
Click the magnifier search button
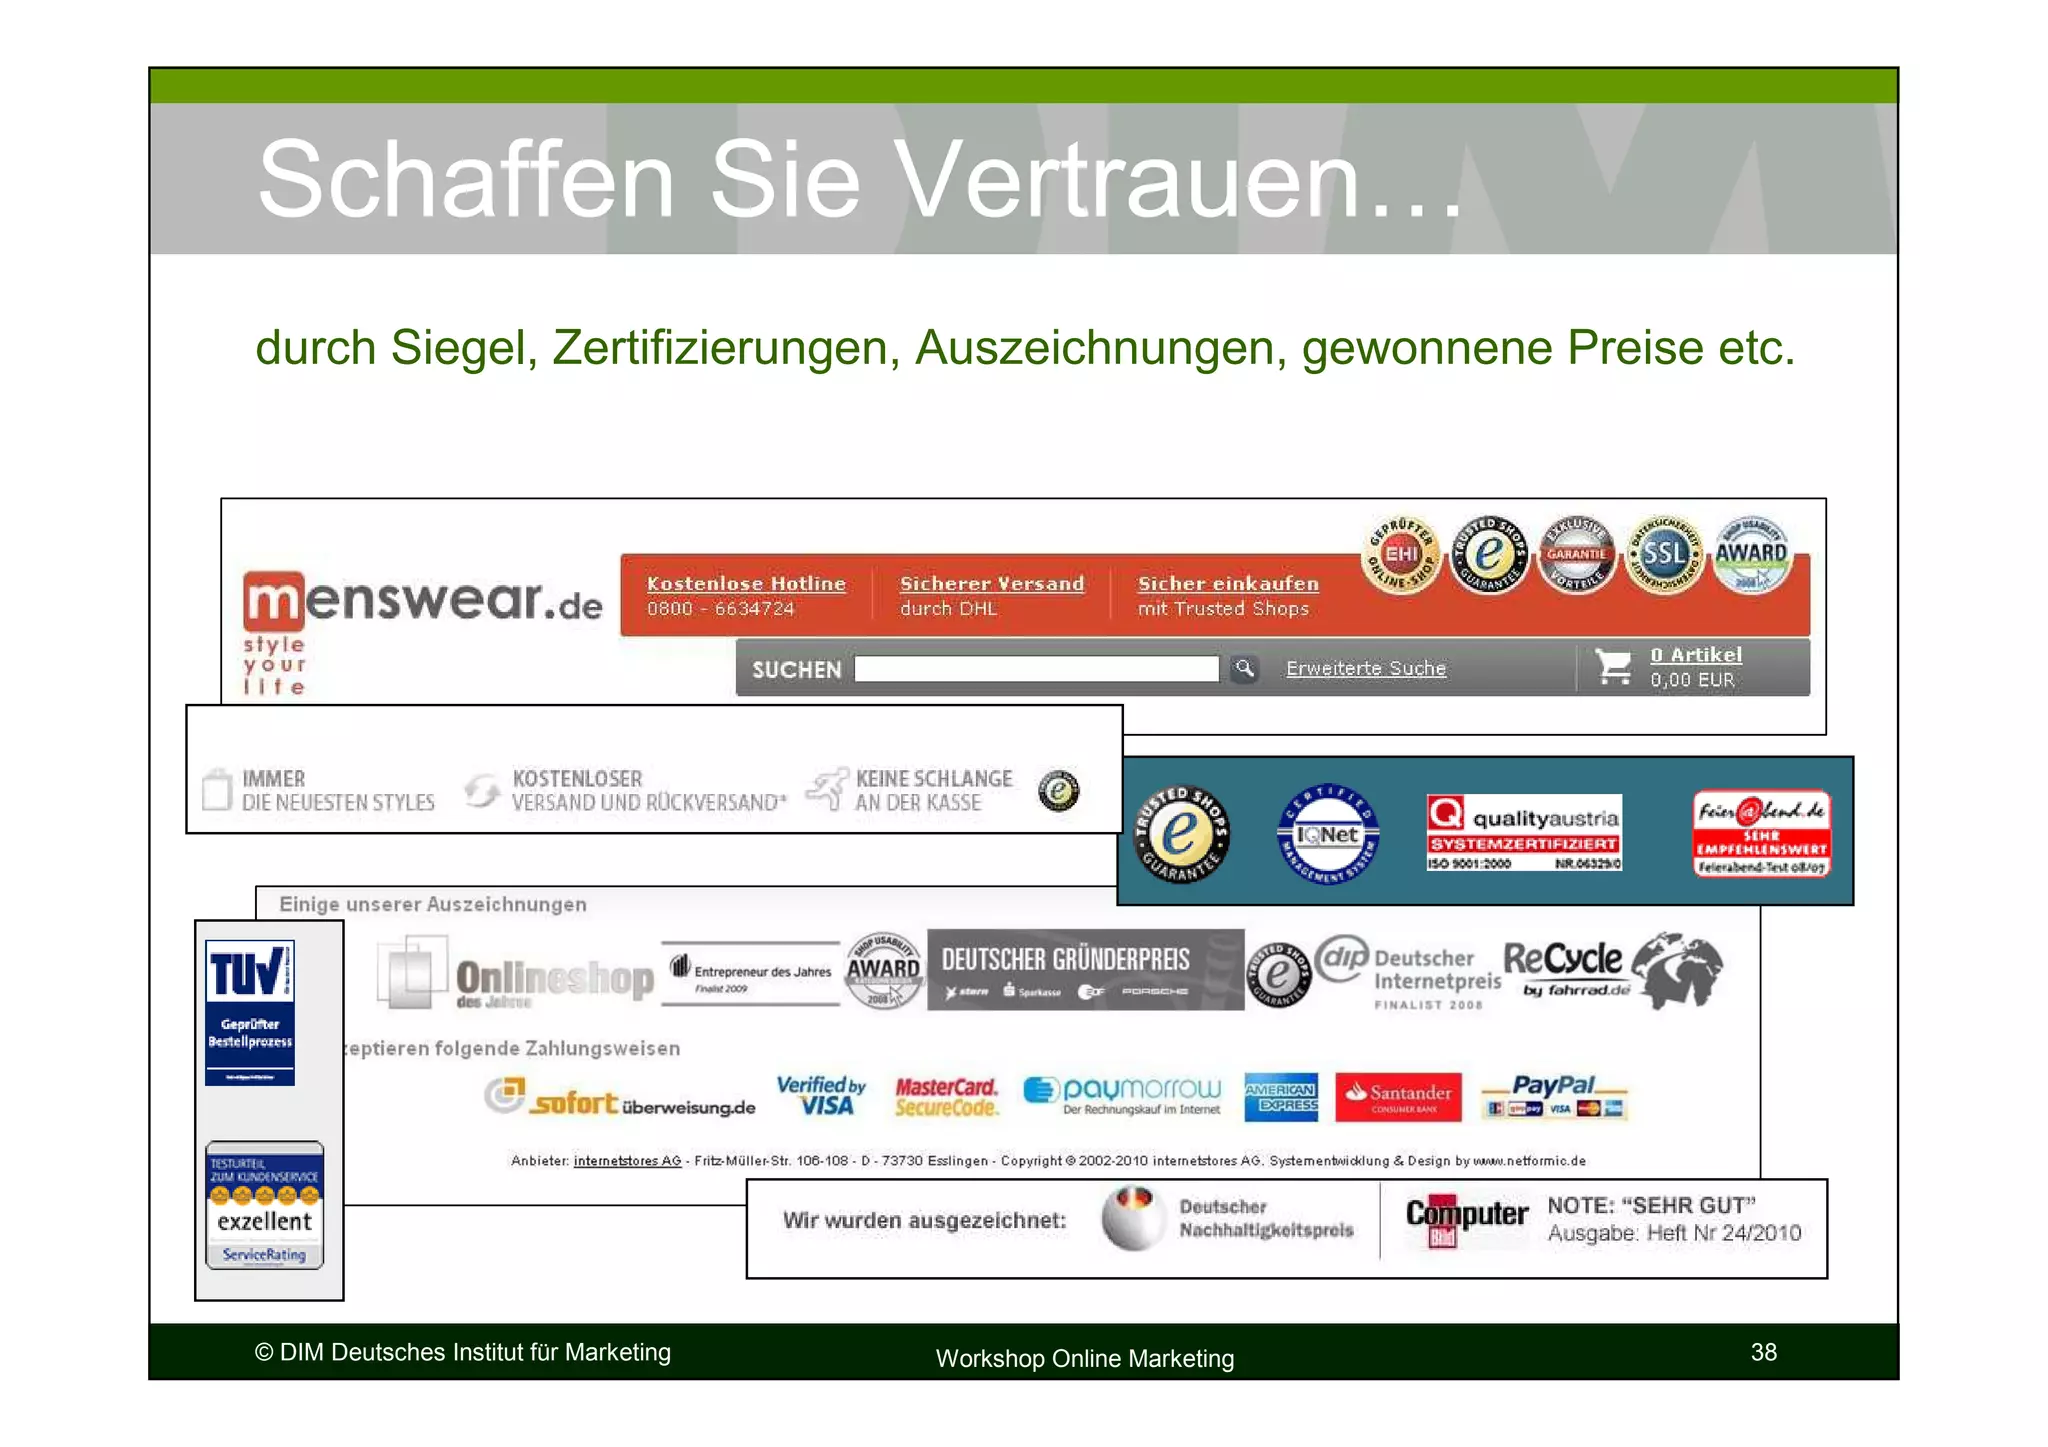click(1244, 668)
